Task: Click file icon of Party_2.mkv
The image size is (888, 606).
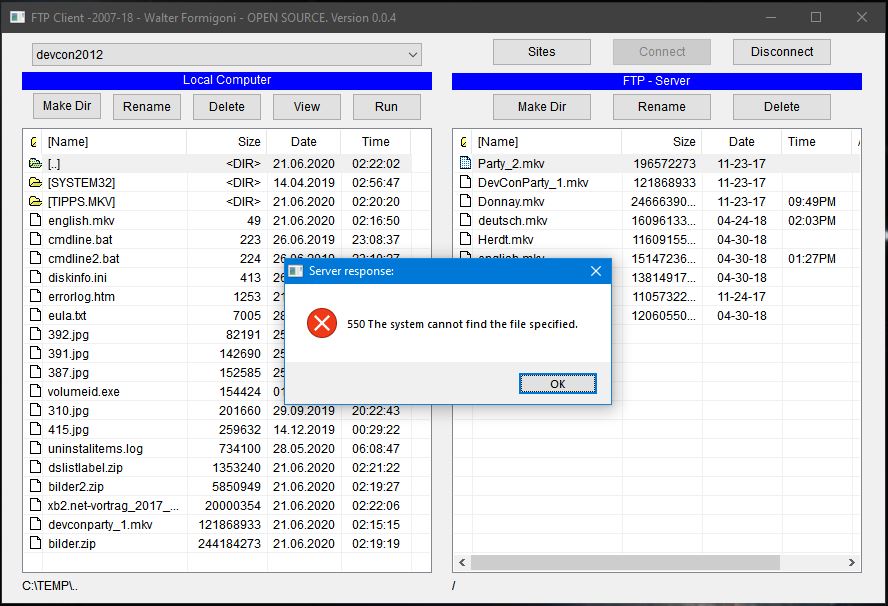Action: (x=466, y=163)
